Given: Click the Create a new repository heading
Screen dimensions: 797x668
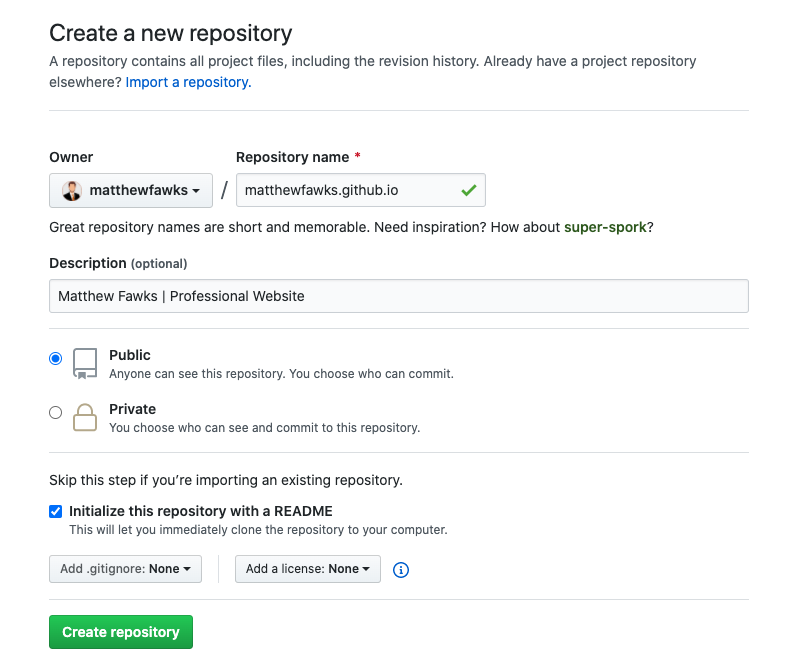Looking at the screenshot, I should click(x=171, y=34).
